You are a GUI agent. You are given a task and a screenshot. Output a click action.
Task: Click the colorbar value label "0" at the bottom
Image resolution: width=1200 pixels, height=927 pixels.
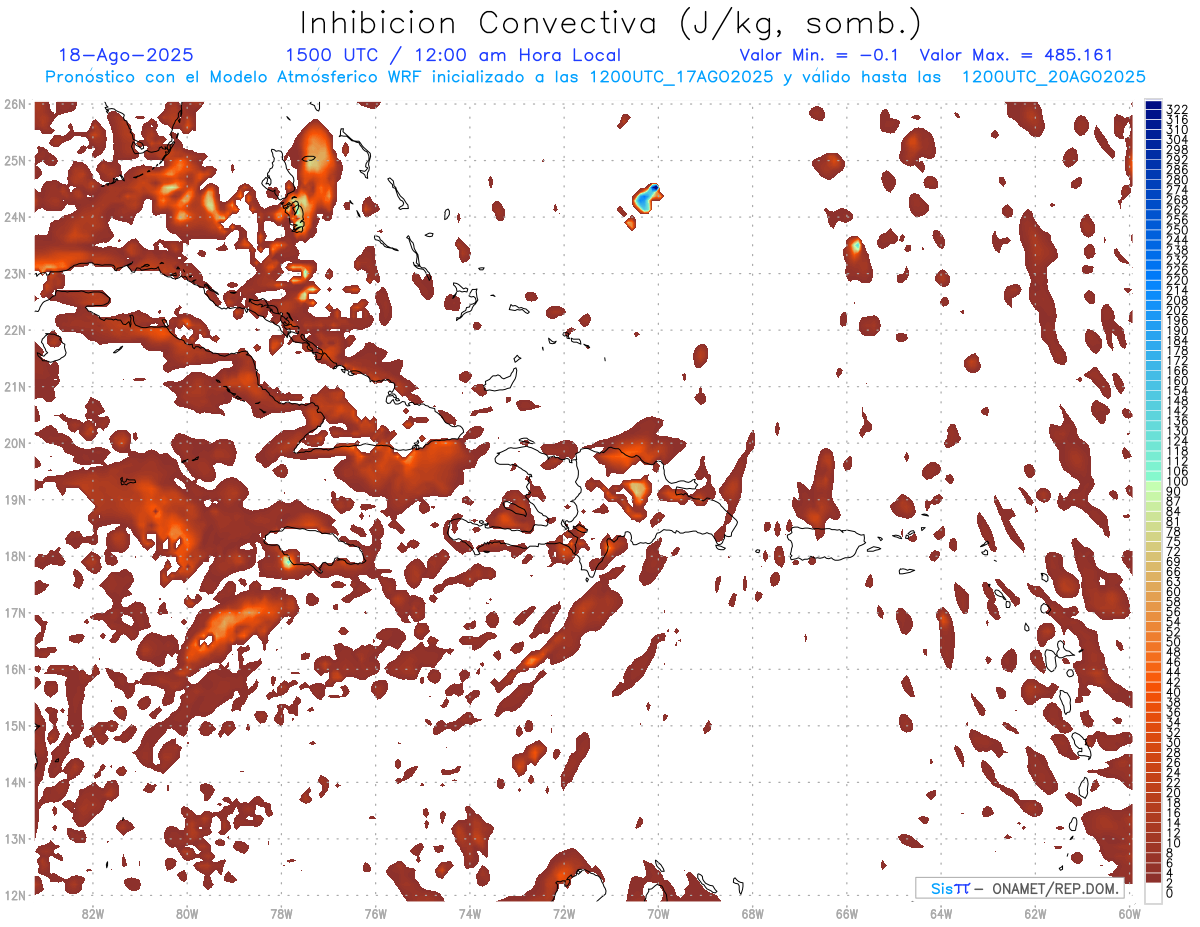tap(1171, 893)
